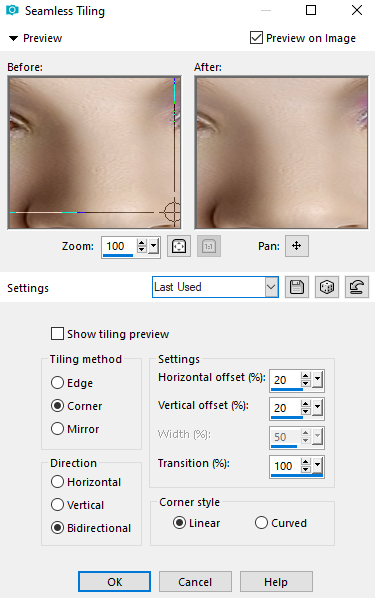Viewport: 375px width, 598px height.
Task: Collapse the Preview section triangle
Action: (x=13, y=38)
